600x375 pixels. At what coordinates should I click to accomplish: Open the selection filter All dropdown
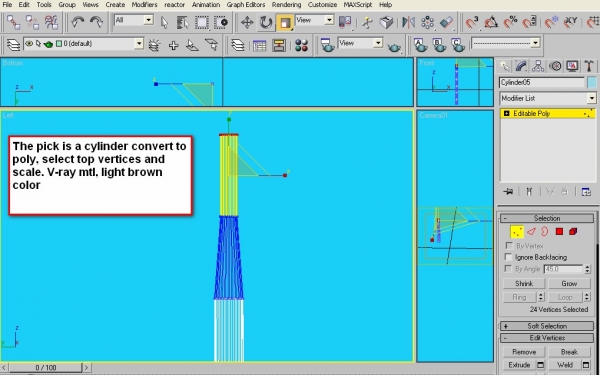149,20
